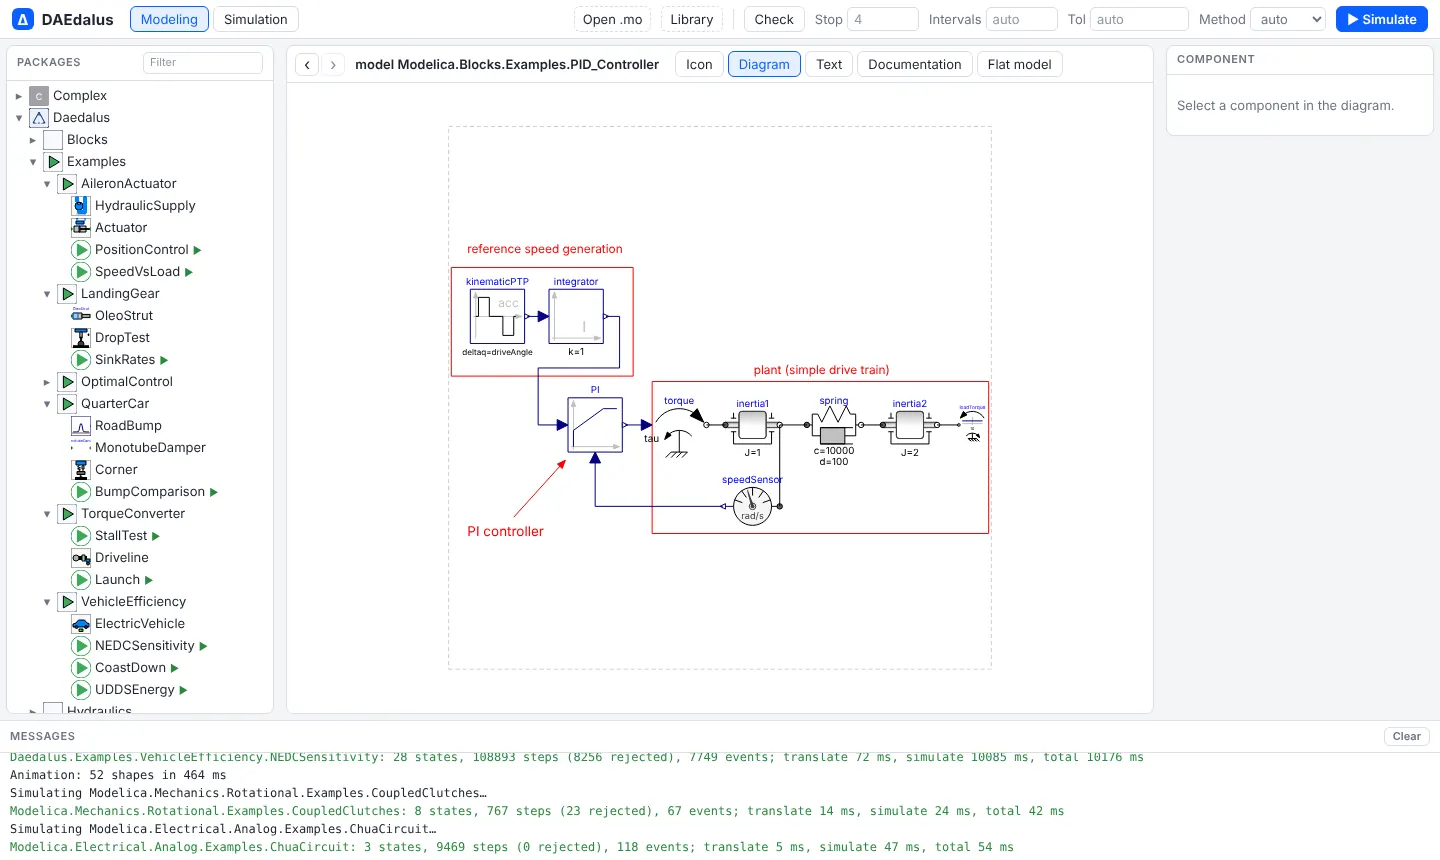Screen dimensions: 1440x860
Task: Click the DropTest model icon
Action: click(x=81, y=338)
